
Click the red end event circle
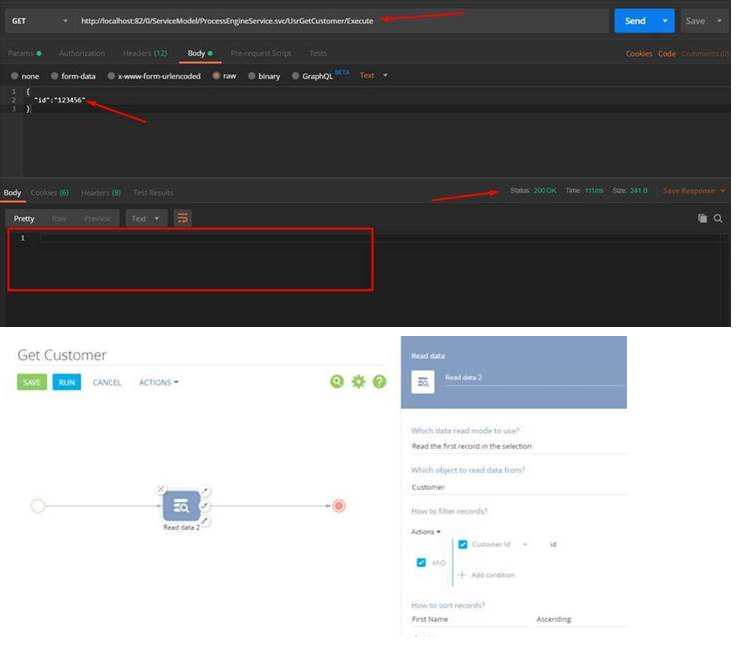coord(339,506)
